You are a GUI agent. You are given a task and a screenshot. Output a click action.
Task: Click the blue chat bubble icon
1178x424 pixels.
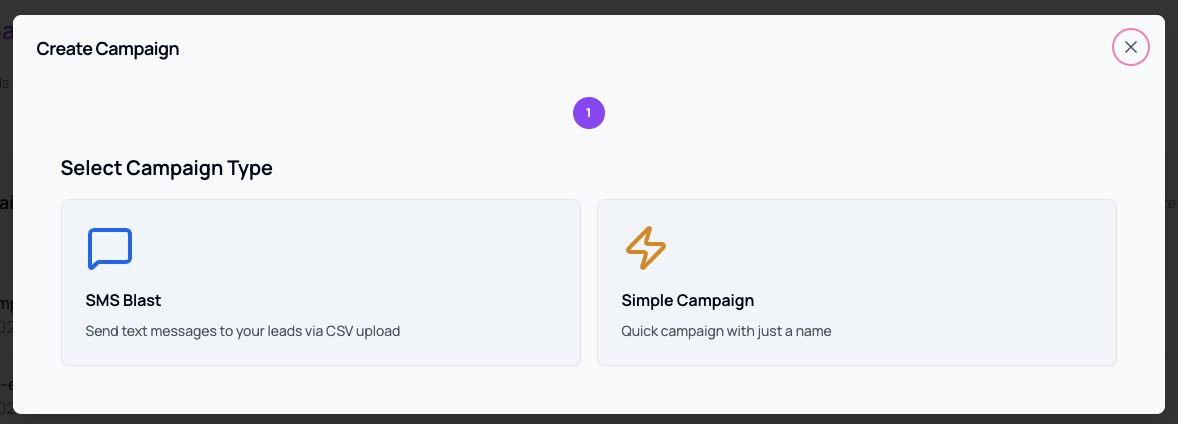tap(110, 249)
